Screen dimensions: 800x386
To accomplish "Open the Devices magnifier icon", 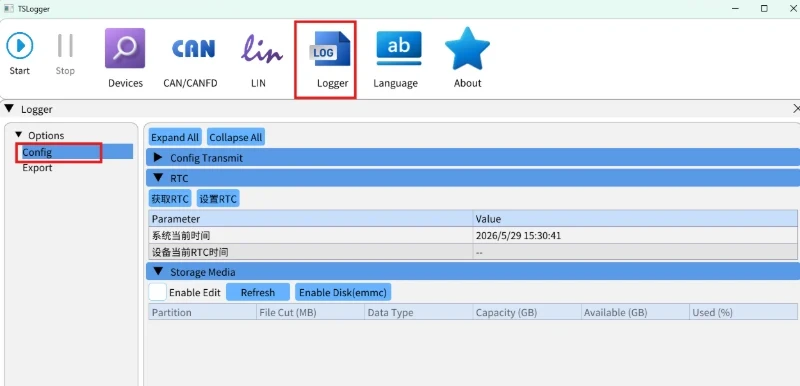I will pyautogui.click(x=125, y=48).
